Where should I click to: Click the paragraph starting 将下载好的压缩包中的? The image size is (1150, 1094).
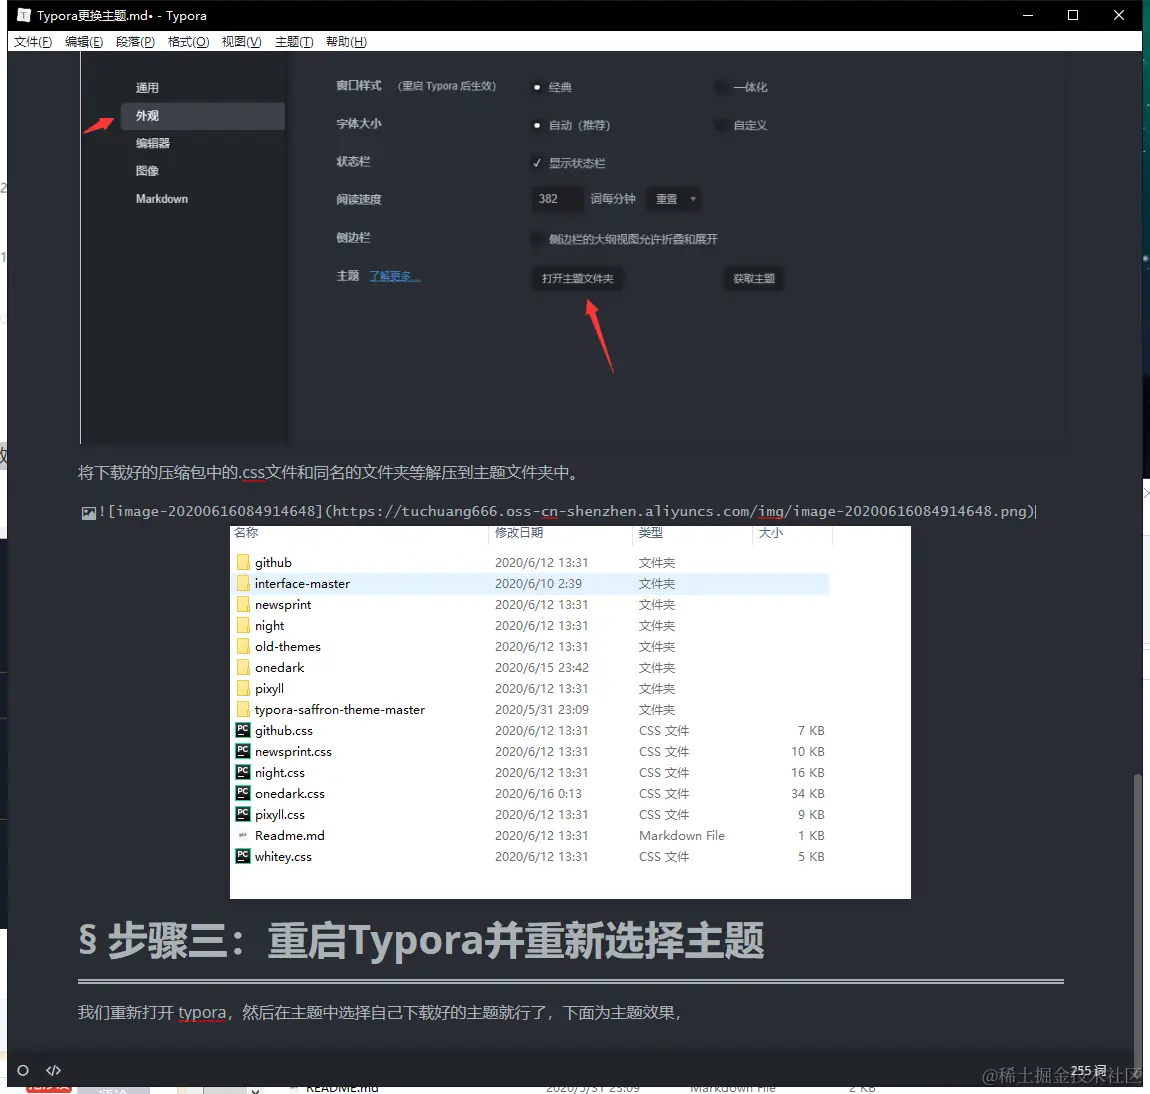tap(327, 473)
